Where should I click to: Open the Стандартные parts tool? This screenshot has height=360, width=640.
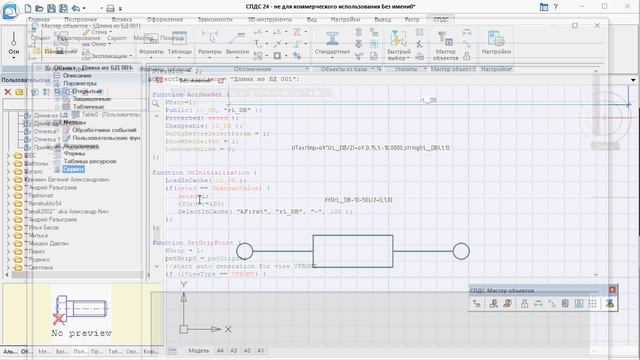[x=332, y=44]
